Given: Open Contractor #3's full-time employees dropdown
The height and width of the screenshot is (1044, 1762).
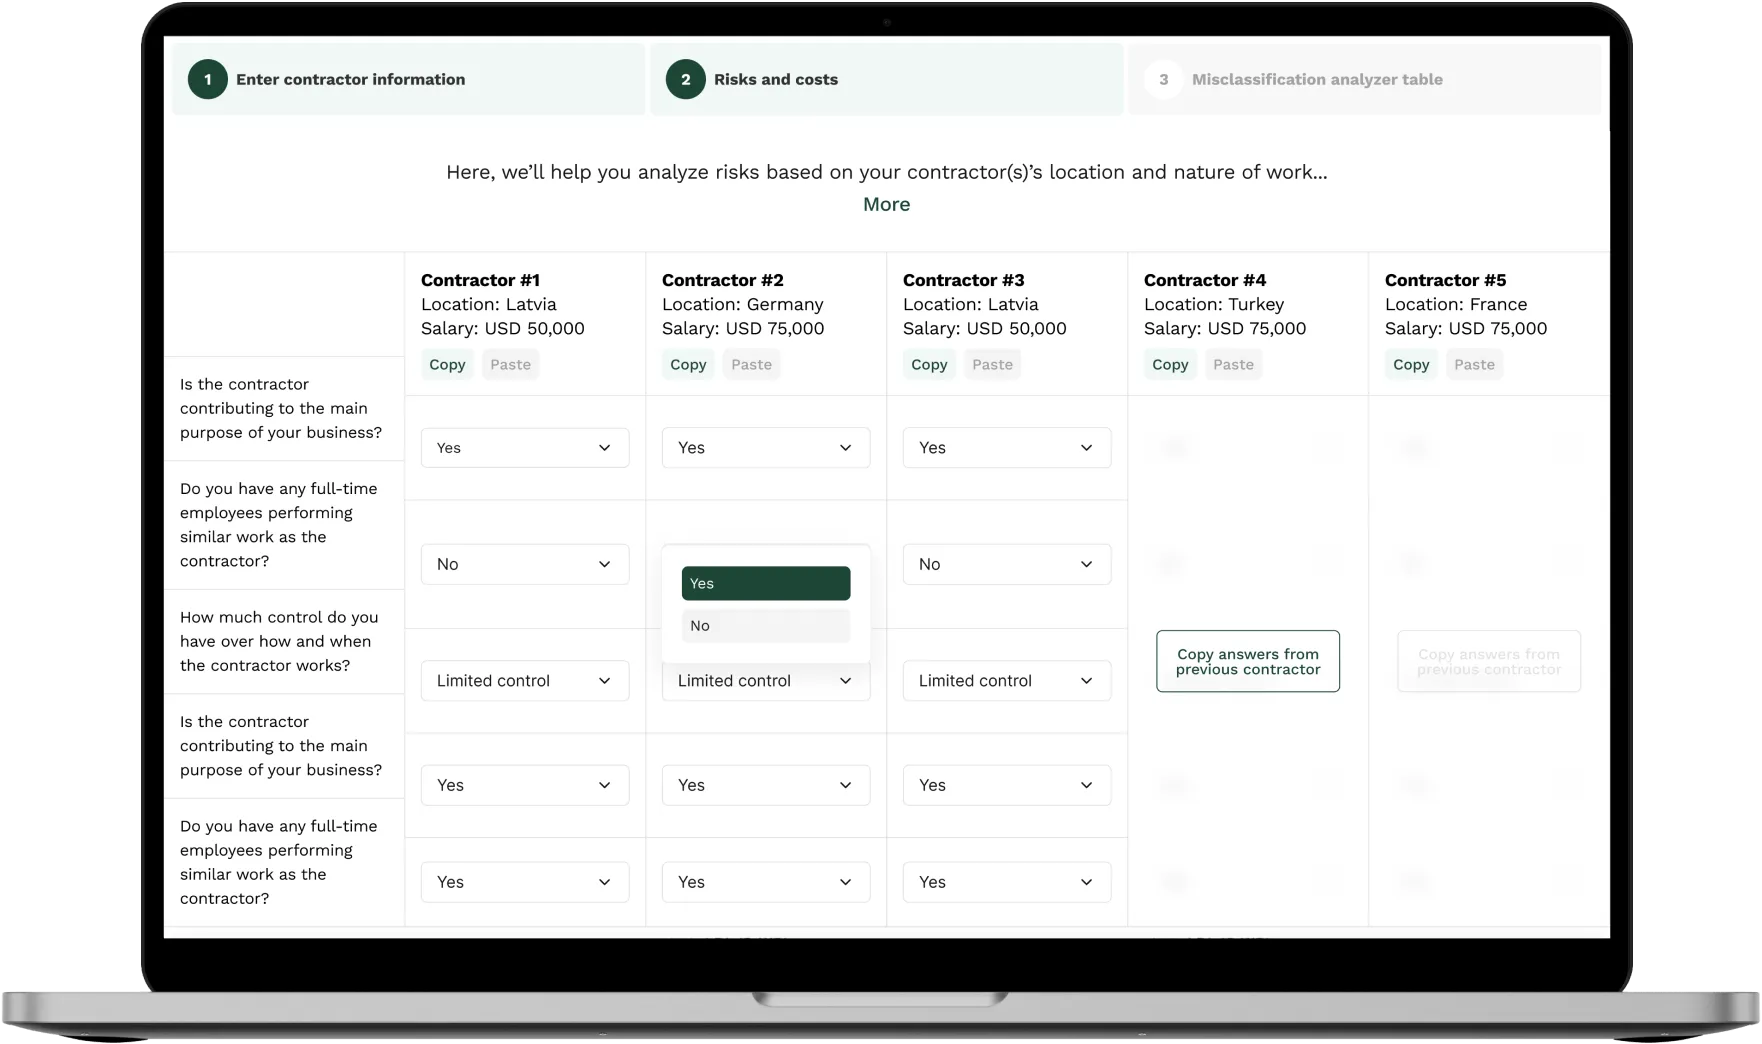Looking at the screenshot, I should click(1006, 564).
